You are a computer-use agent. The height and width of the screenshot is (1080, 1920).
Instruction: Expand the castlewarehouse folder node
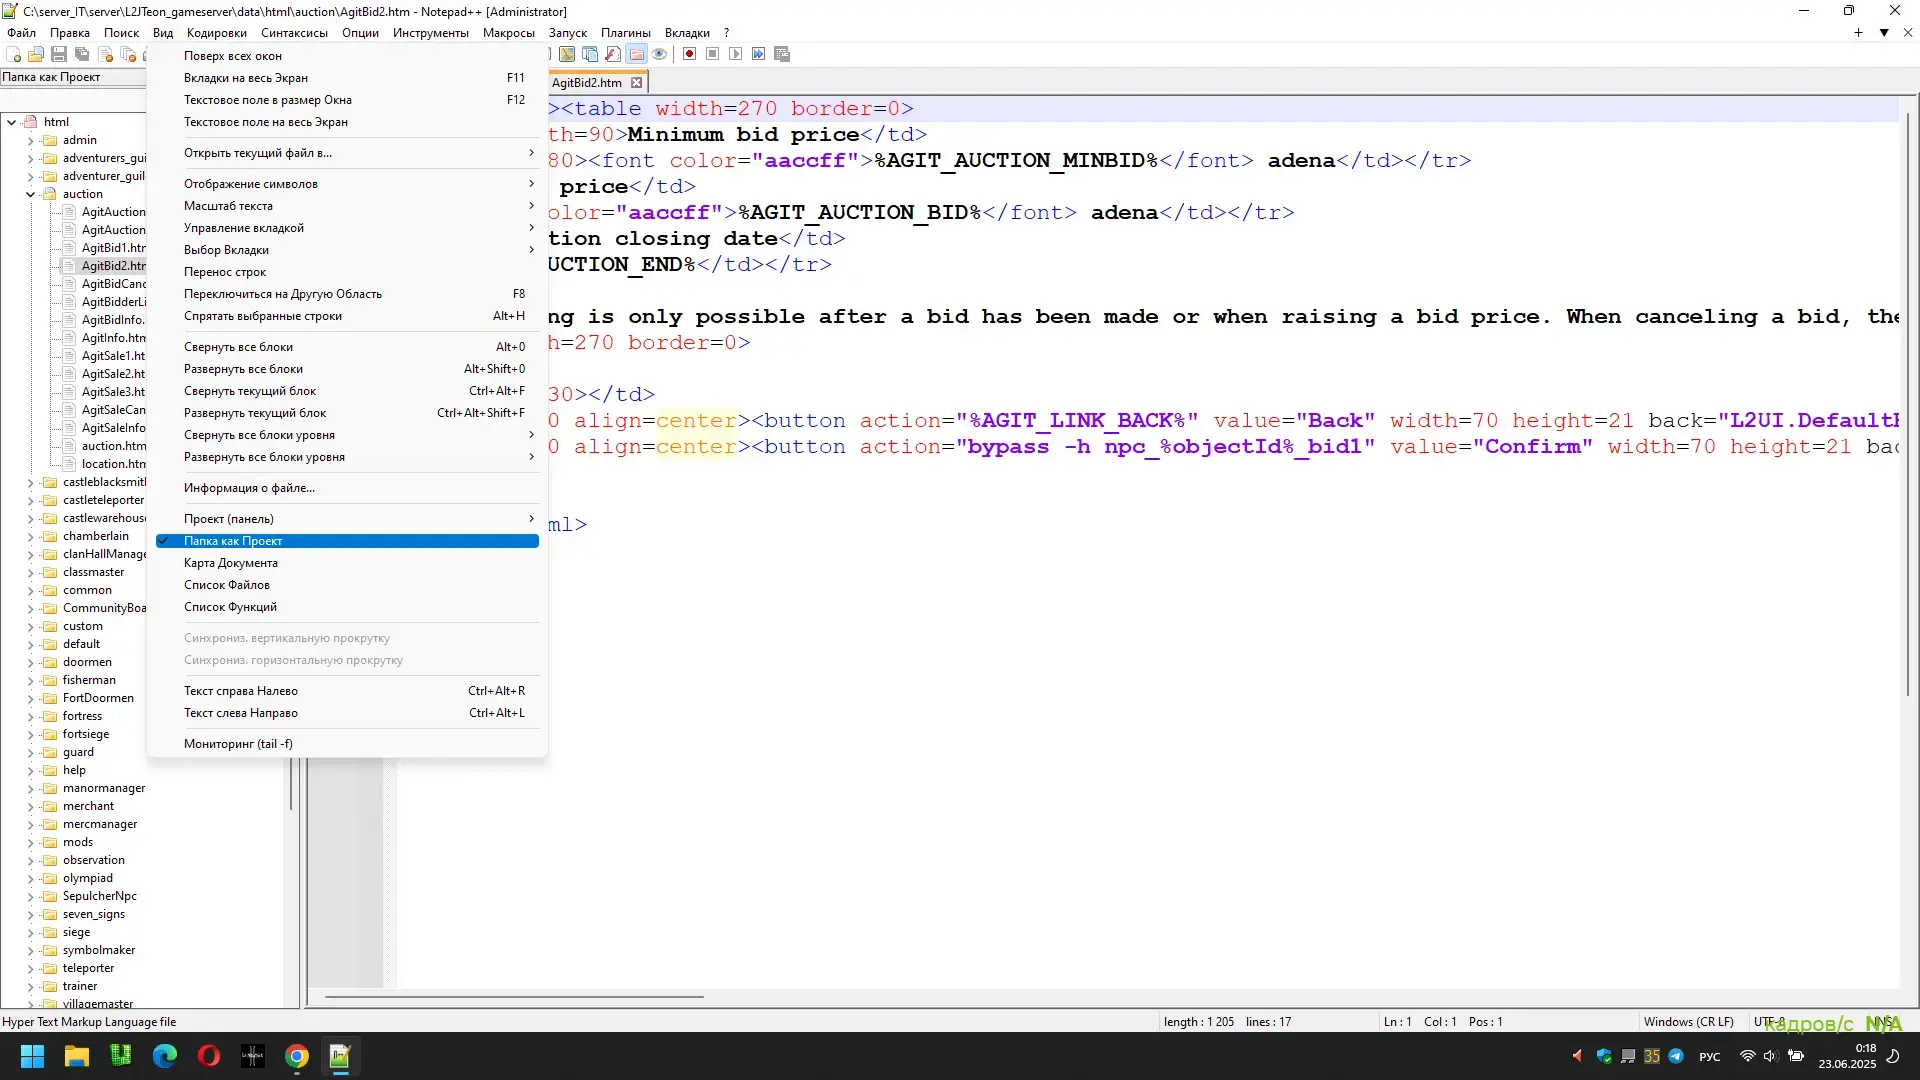(x=30, y=518)
